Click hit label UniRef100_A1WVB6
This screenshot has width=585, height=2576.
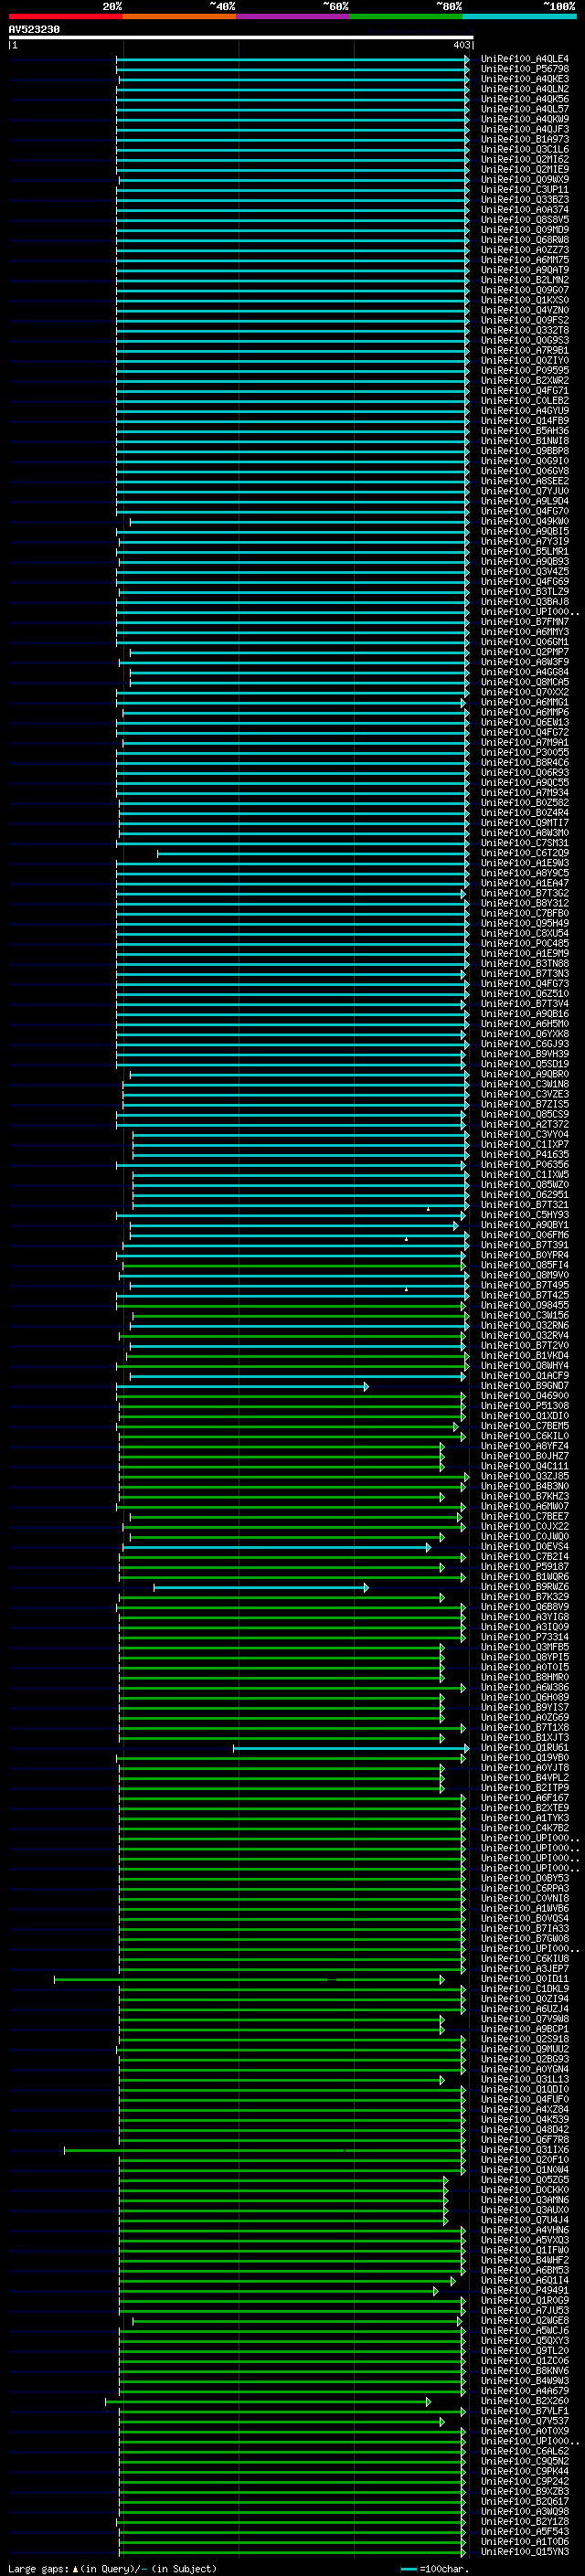pyautogui.click(x=525, y=1908)
